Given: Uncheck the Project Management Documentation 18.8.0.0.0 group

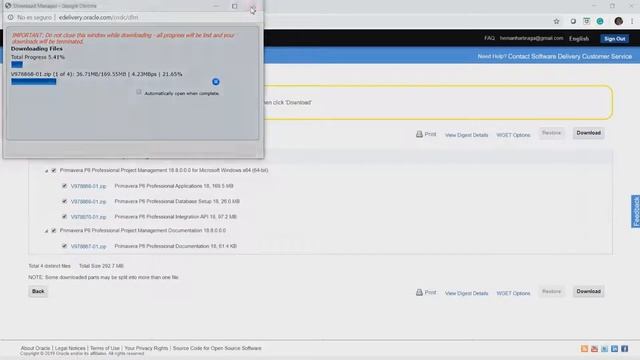Looking at the screenshot, I should click(x=54, y=231).
